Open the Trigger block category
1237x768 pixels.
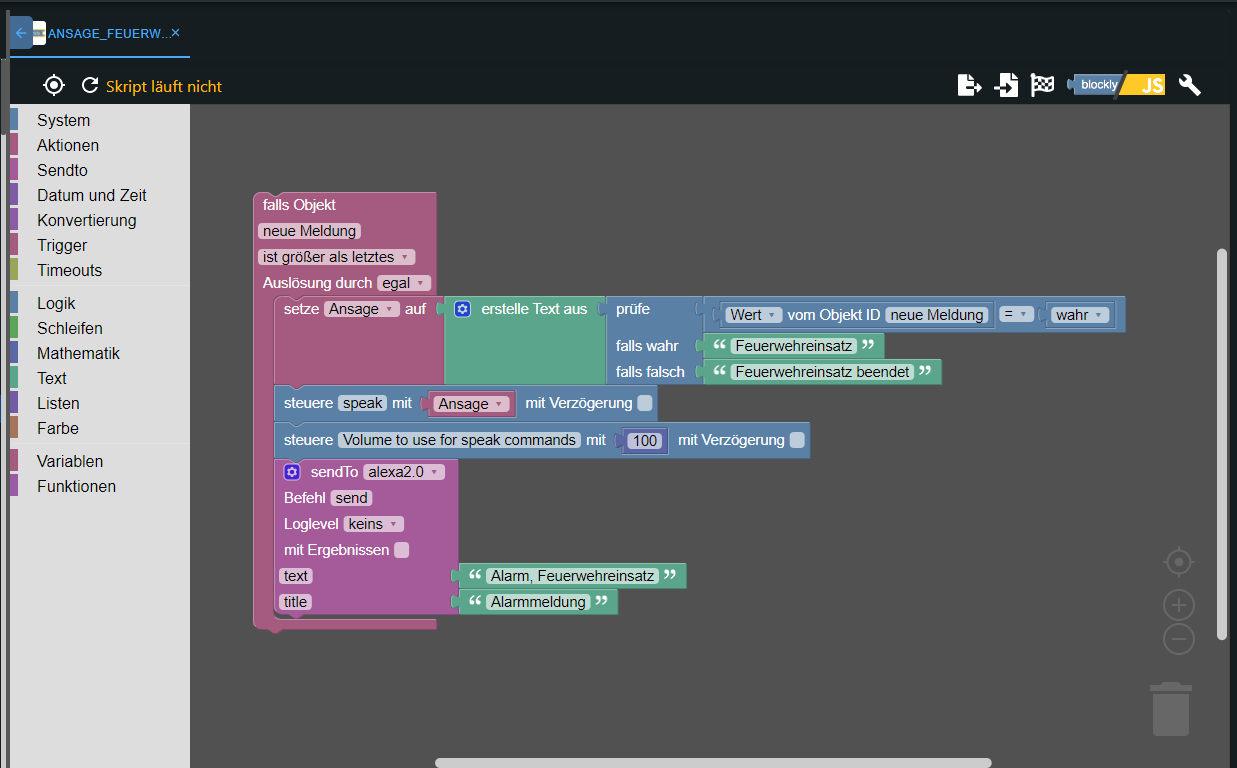pyautogui.click(x=62, y=245)
